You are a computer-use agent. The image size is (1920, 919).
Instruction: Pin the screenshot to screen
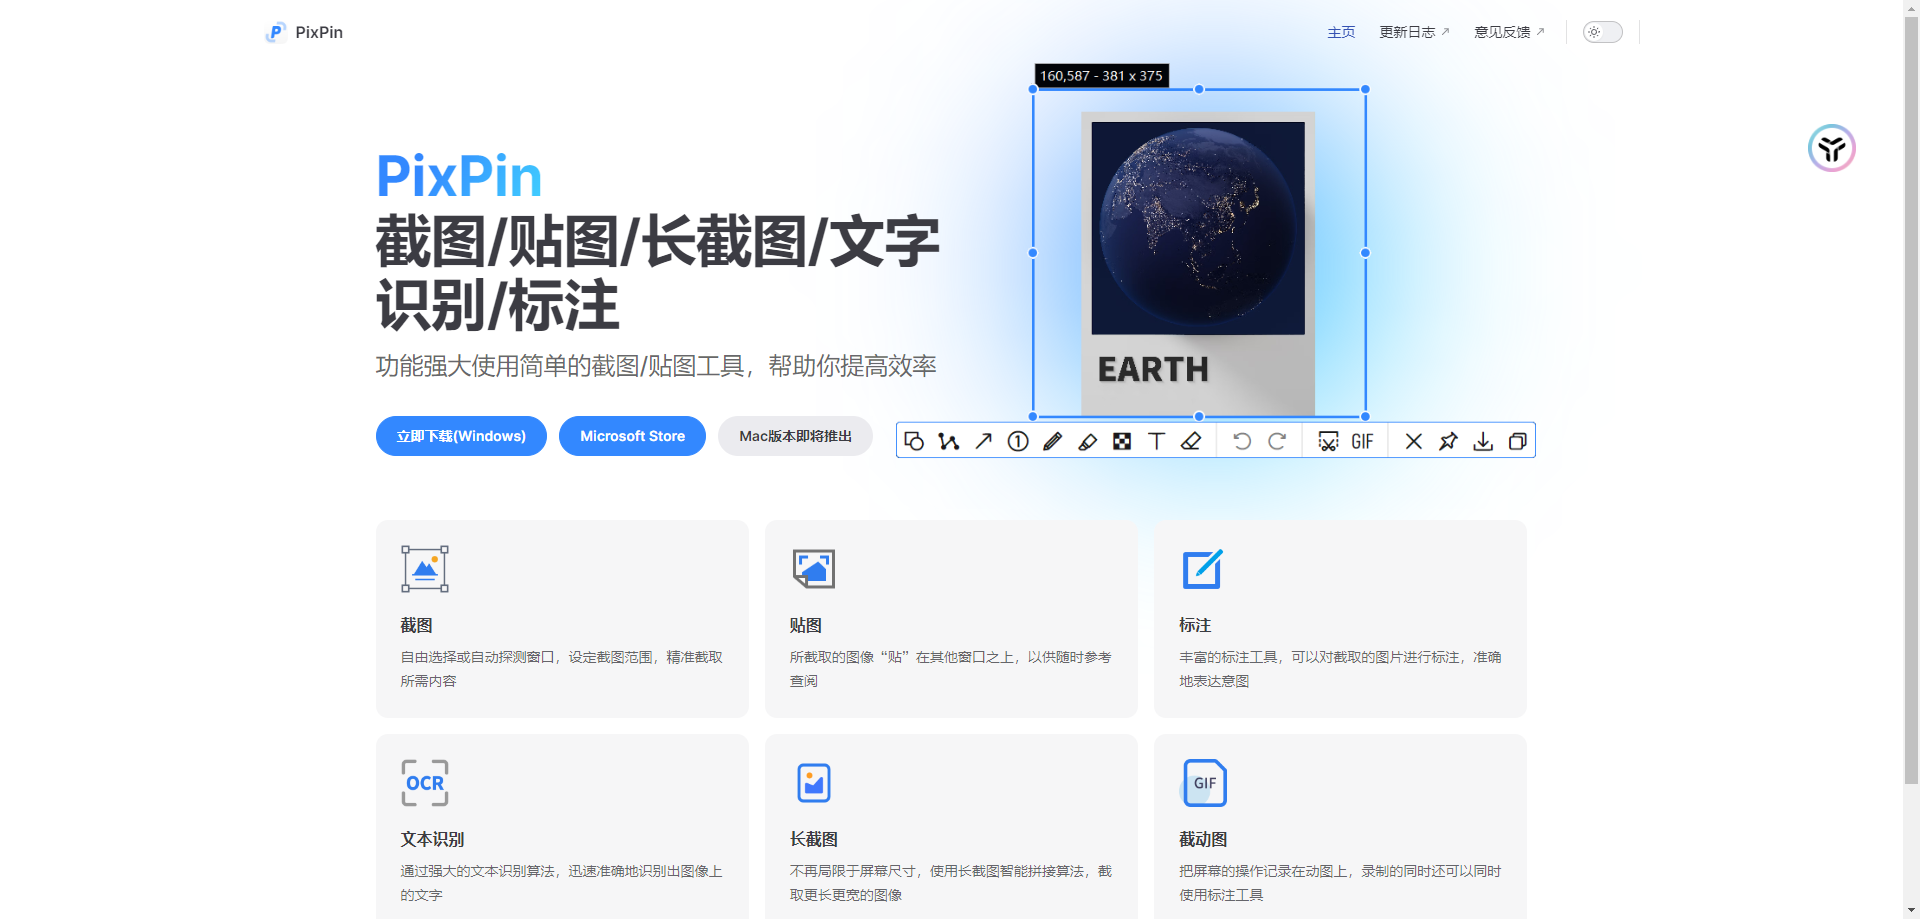tap(1448, 440)
